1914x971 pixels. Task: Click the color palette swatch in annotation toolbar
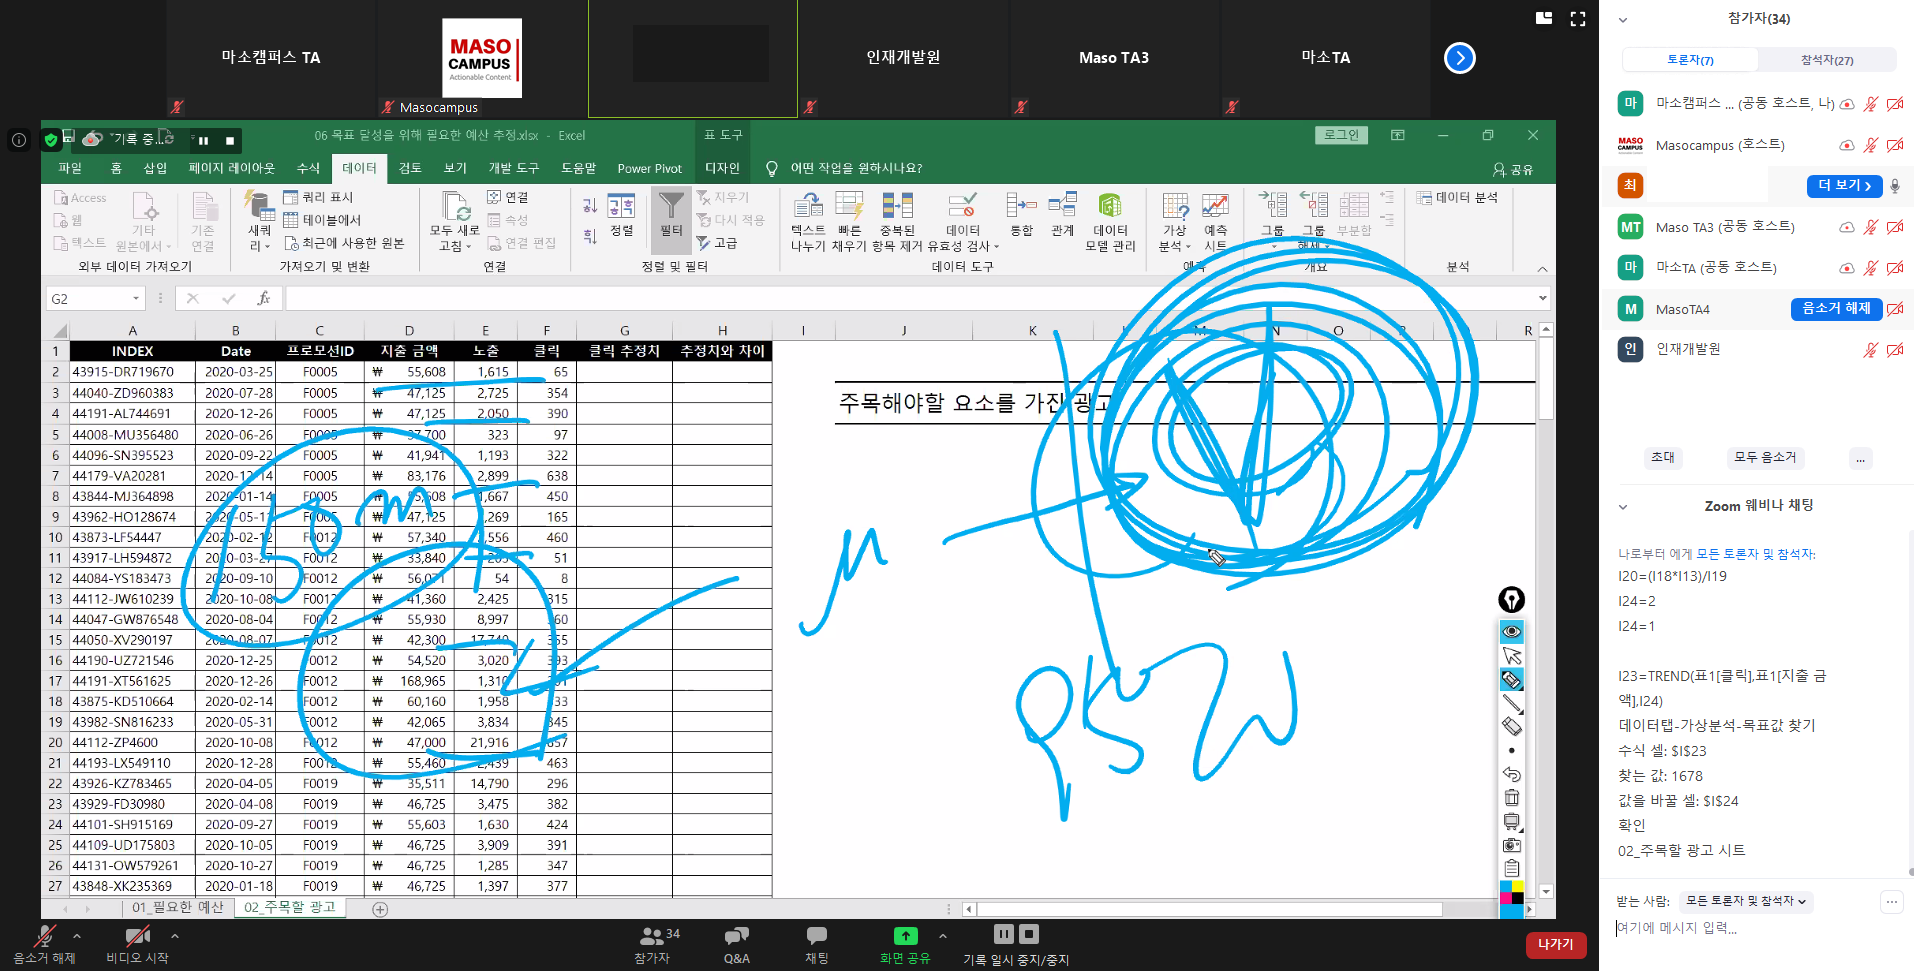(x=1512, y=892)
